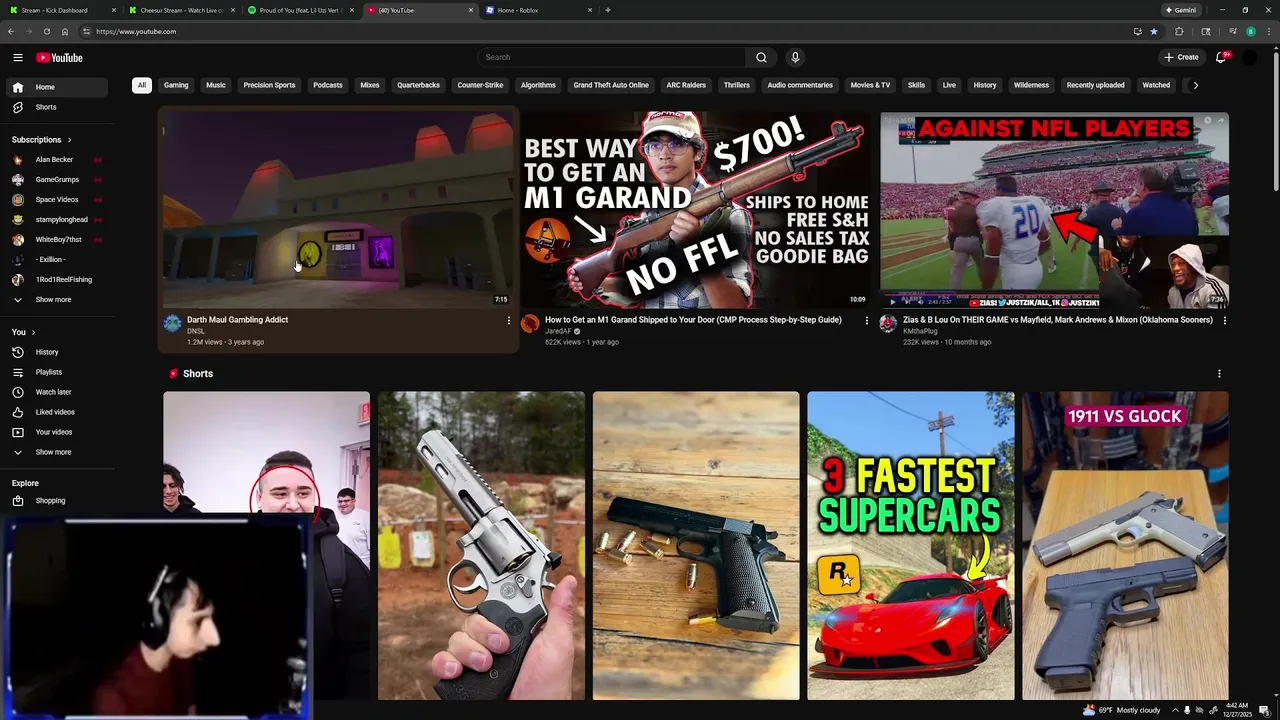The width and height of the screenshot is (1280, 720).
Task: Open Alan Becker subscription channel
Action: [x=57, y=160]
